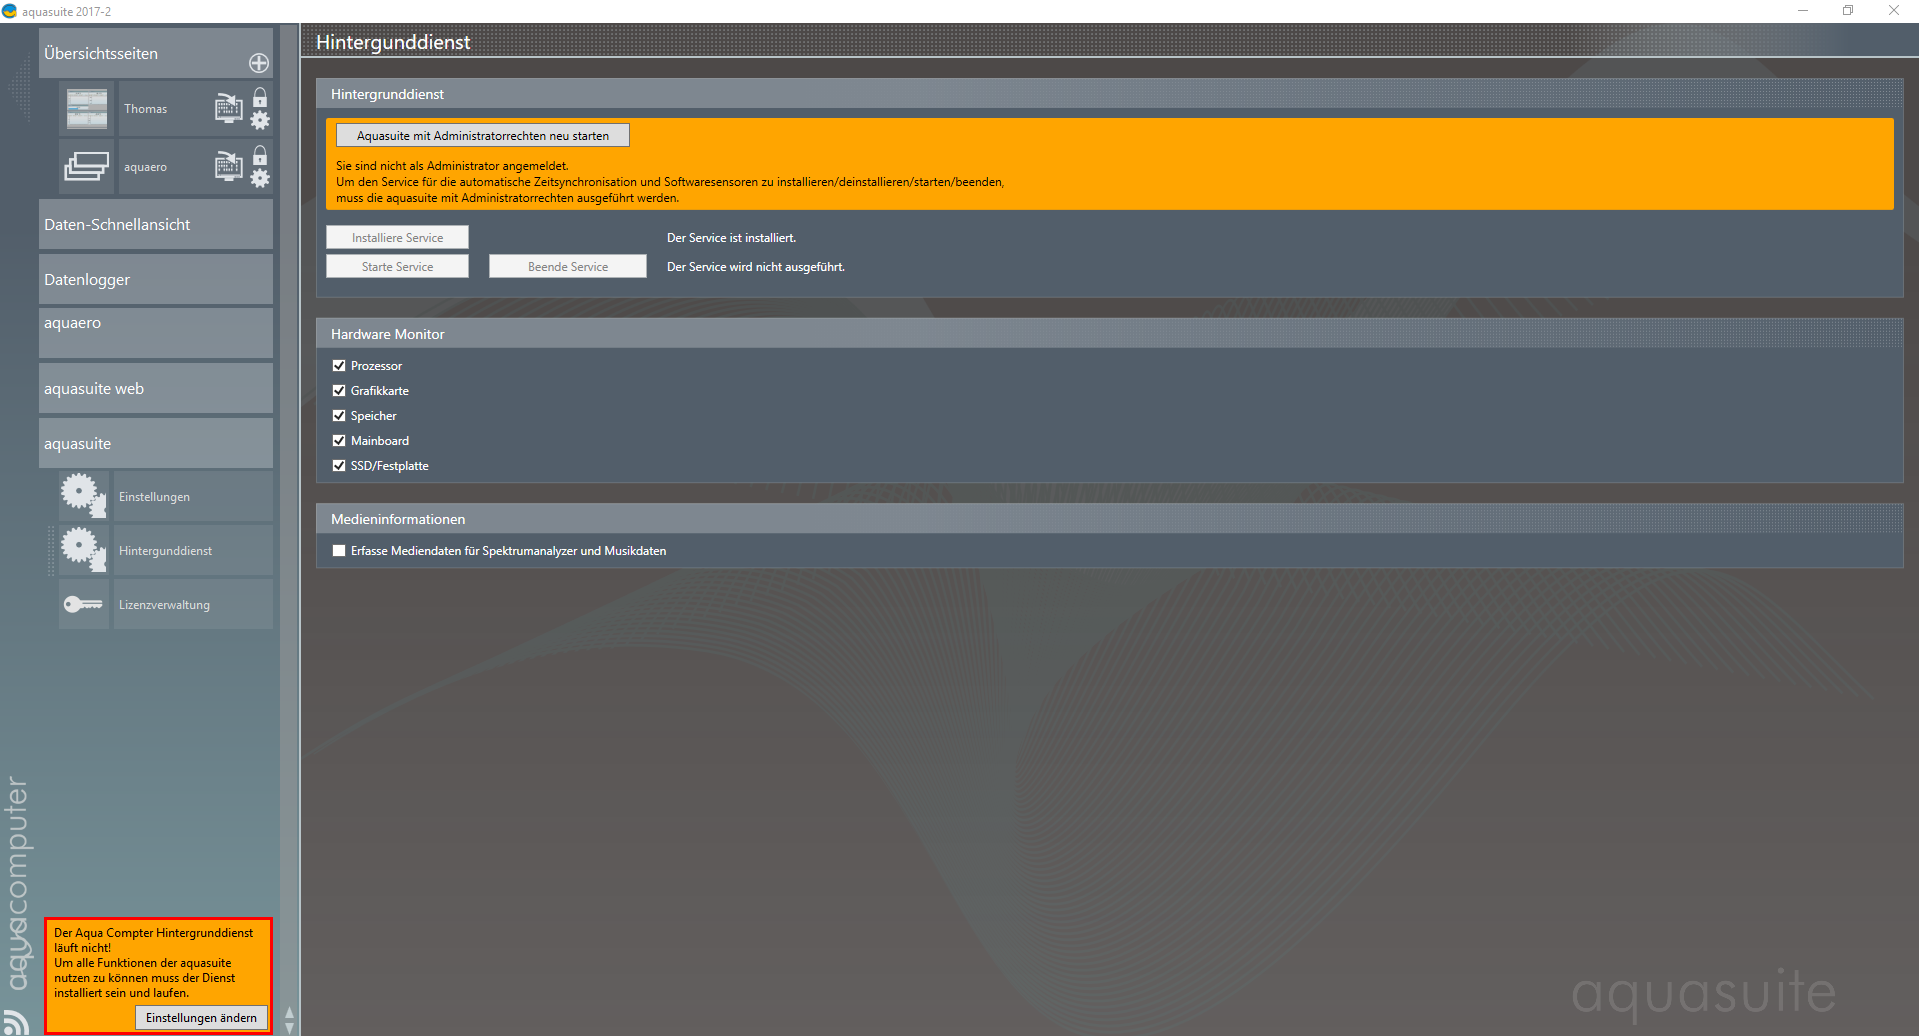Click the sidebar scroll down arrow
The height and width of the screenshot is (1036, 1919).
click(x=289, y=1028)
